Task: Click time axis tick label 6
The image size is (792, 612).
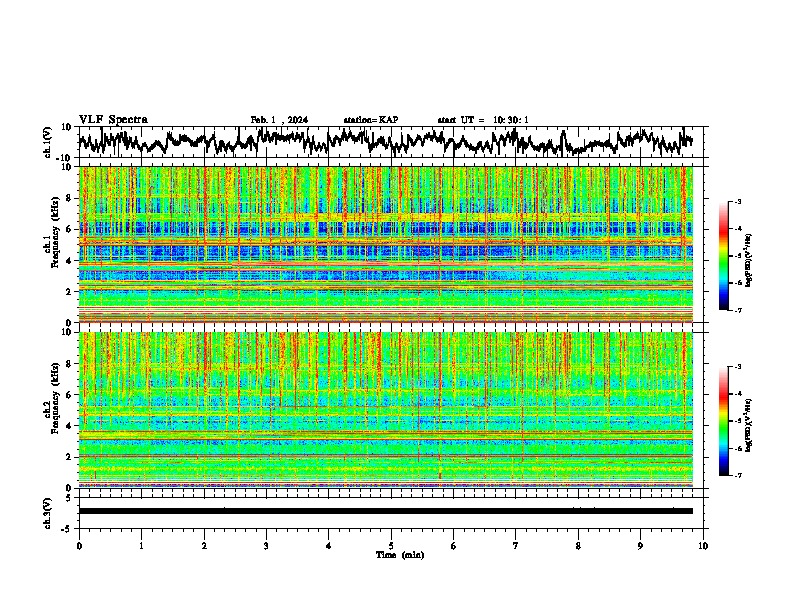Action: [454, 546]
